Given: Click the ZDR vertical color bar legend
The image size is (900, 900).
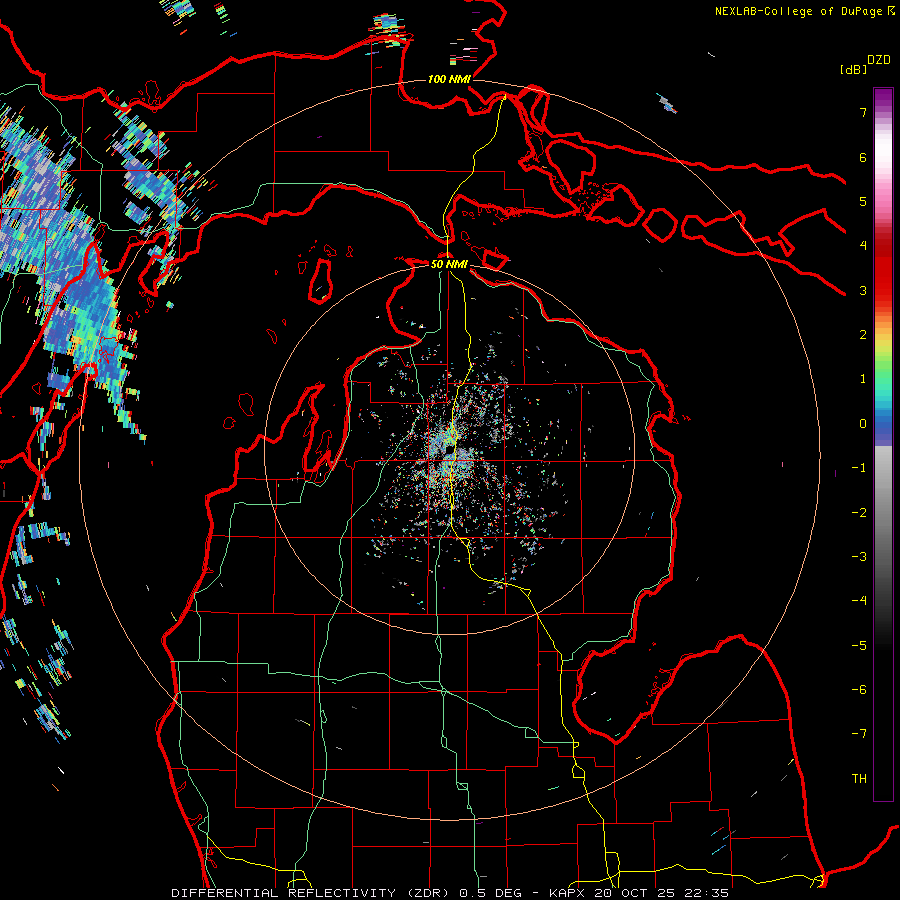Looking at the screenshot, I should click(883, 444).
